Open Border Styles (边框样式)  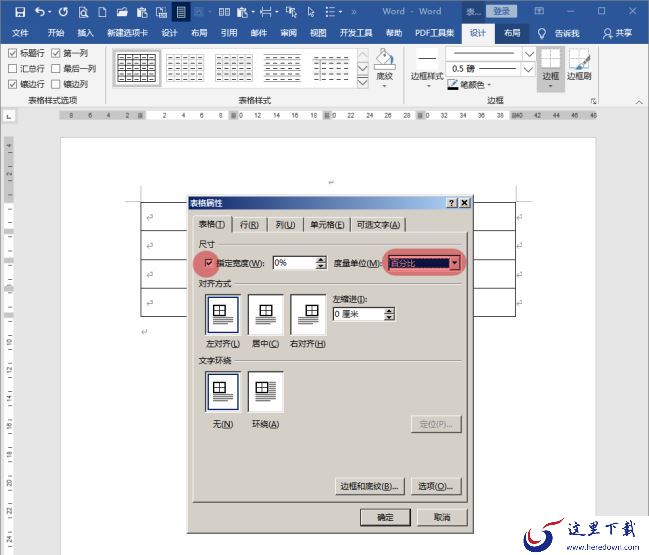427,68
